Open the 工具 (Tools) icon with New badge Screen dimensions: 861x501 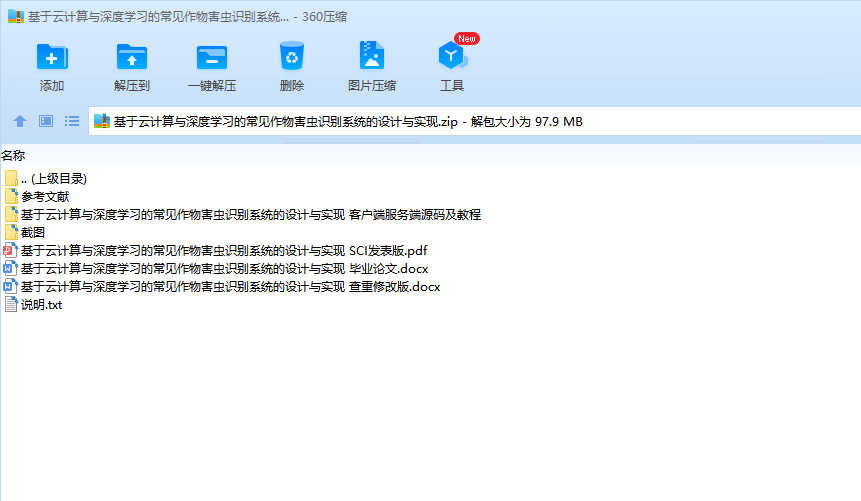tap(452, 55)
